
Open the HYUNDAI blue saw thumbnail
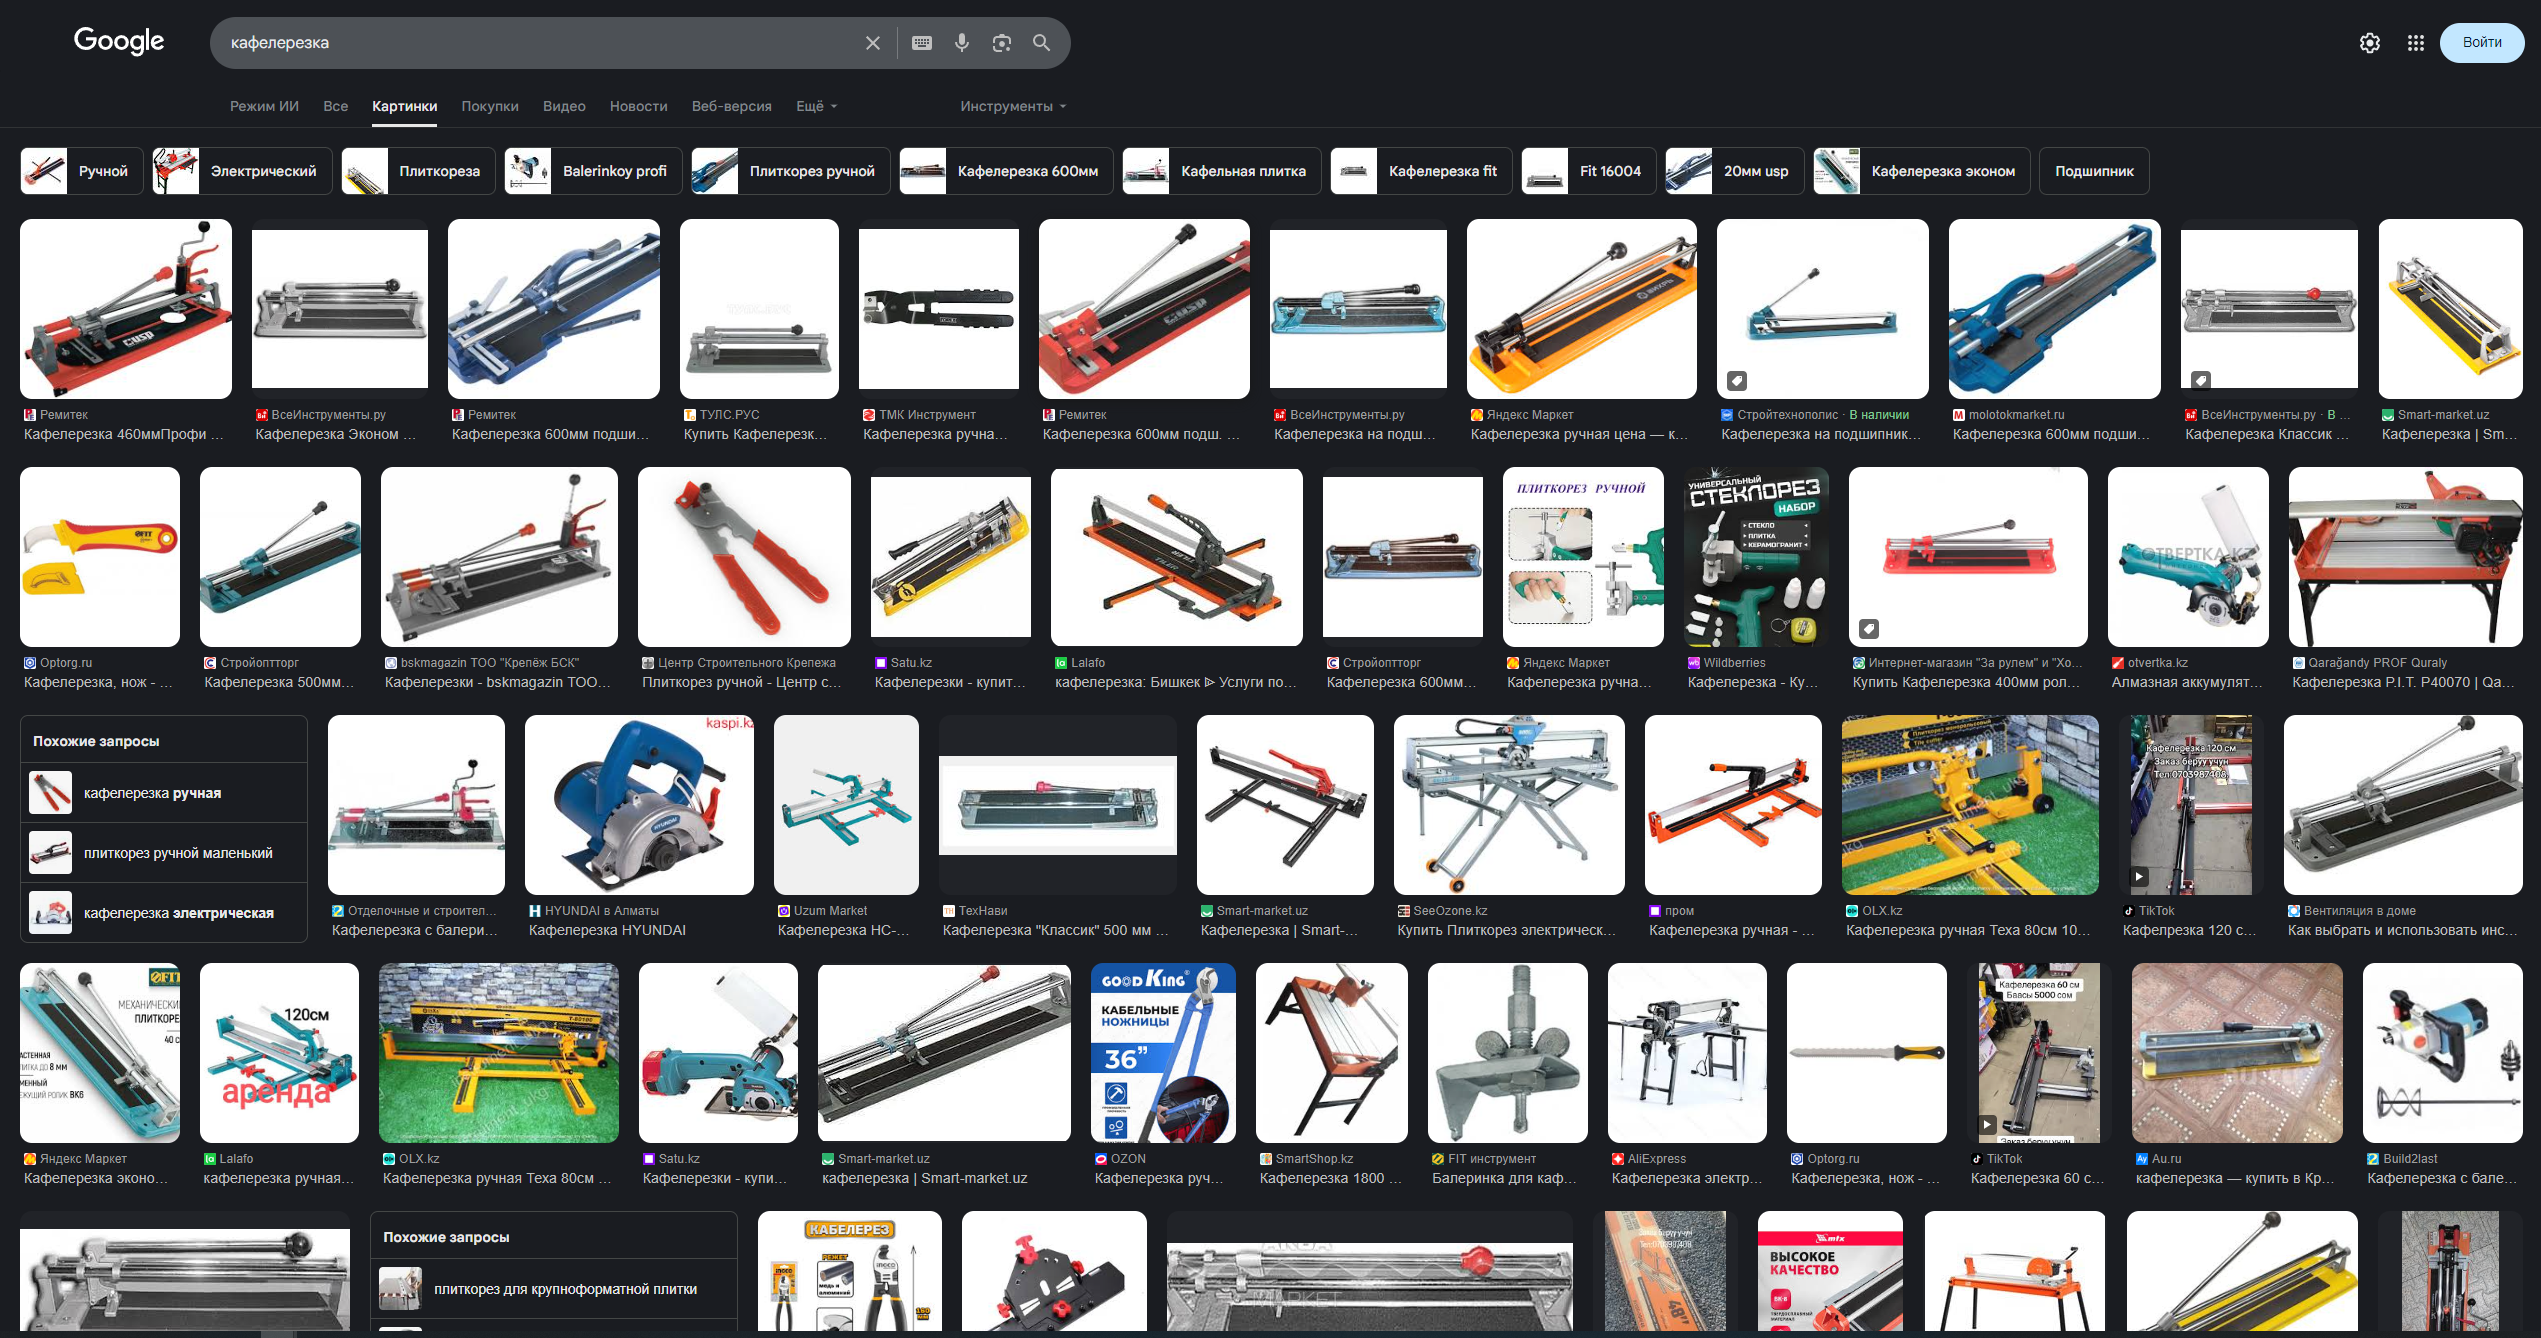point(639,804)
